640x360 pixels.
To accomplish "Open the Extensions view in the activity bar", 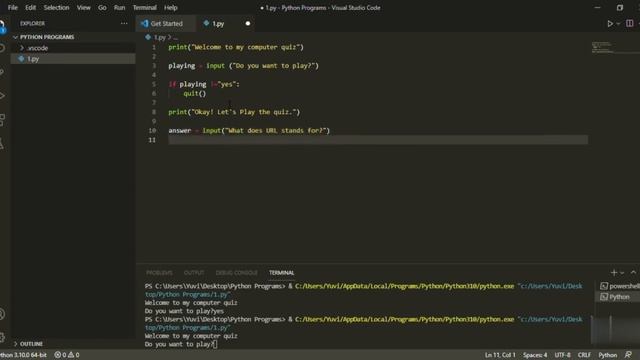I will (2, 120).
